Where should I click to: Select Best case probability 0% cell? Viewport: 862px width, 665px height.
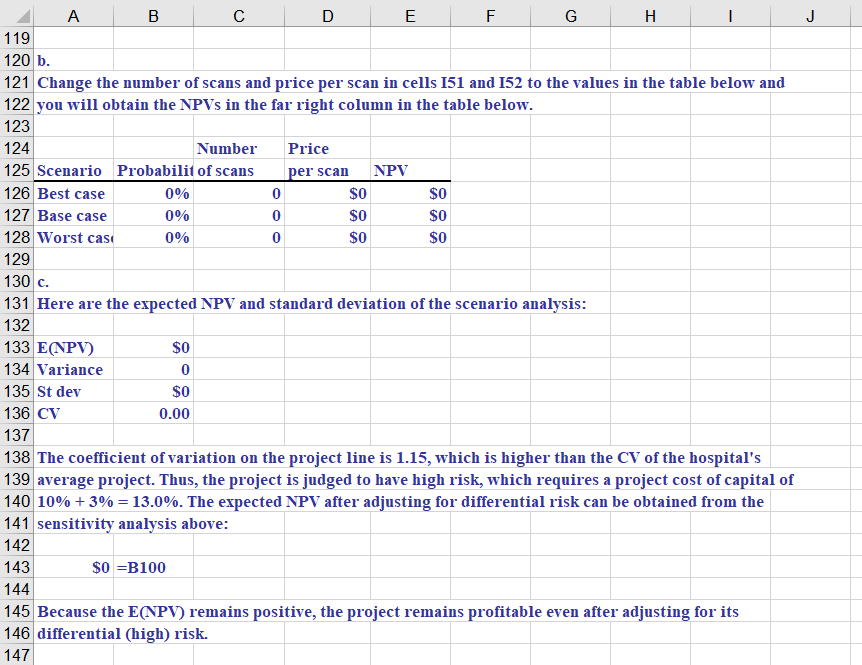(153, 193)
